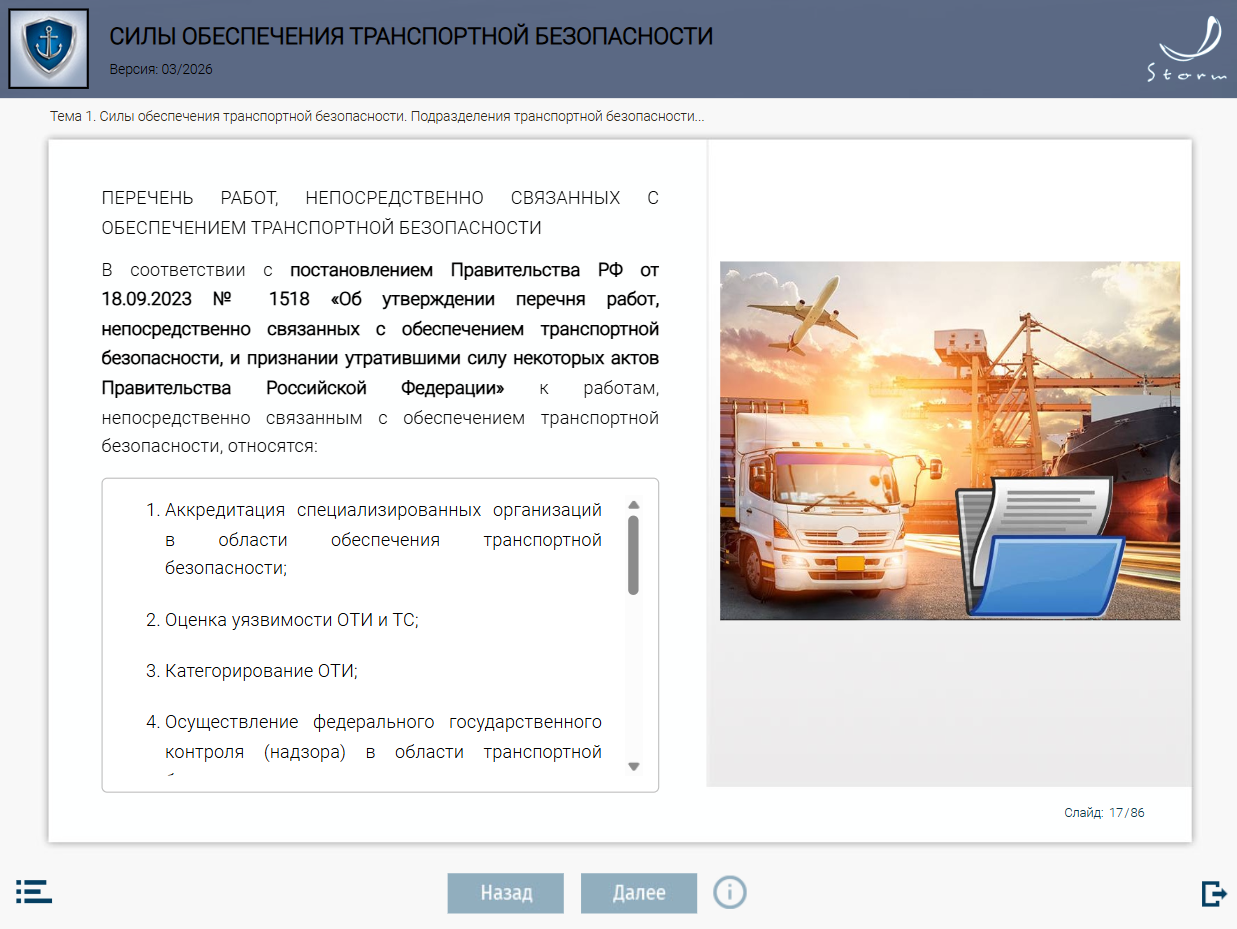Click the exit course icon
This screenshot has height=929, width=1237.
click(1213, 893)
